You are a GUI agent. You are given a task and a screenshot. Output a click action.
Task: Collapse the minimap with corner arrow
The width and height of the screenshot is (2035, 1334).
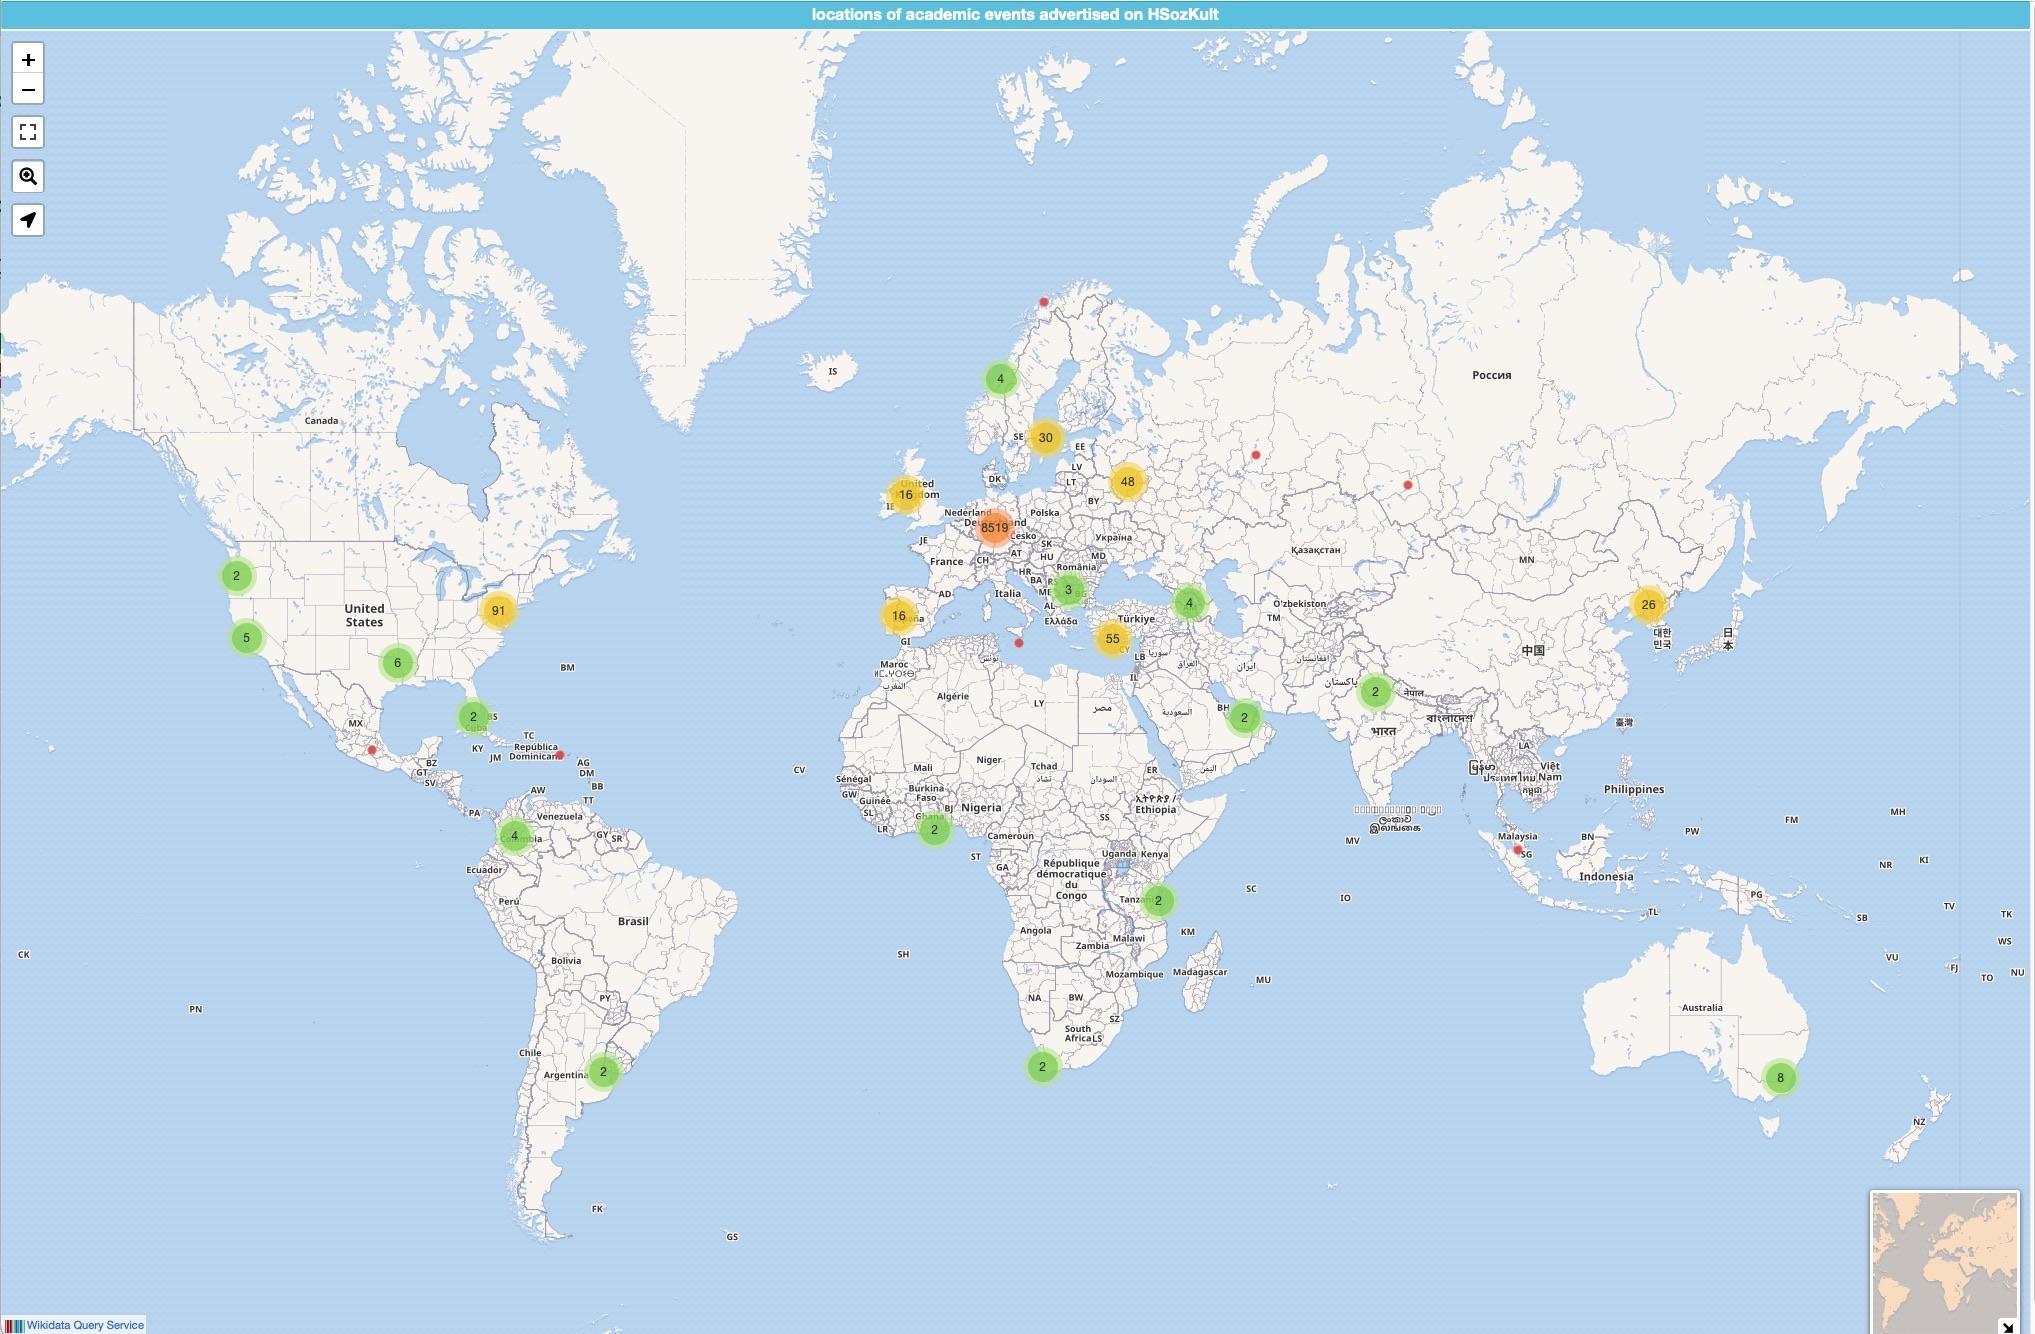(2007, 1325)
